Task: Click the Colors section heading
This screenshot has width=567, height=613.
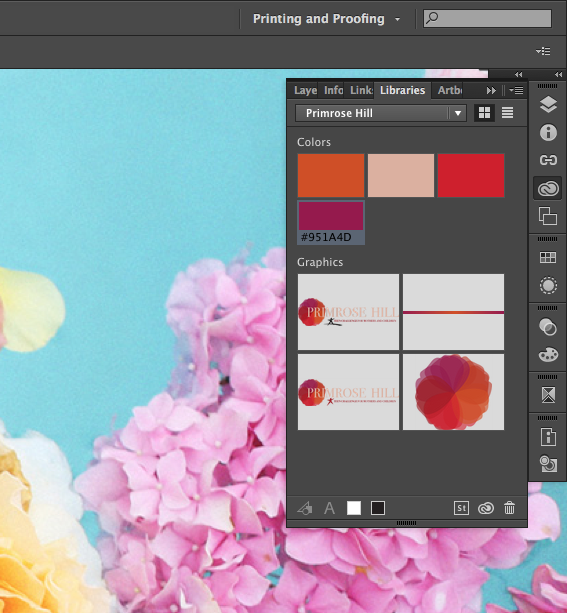Action: pos(314,142)
